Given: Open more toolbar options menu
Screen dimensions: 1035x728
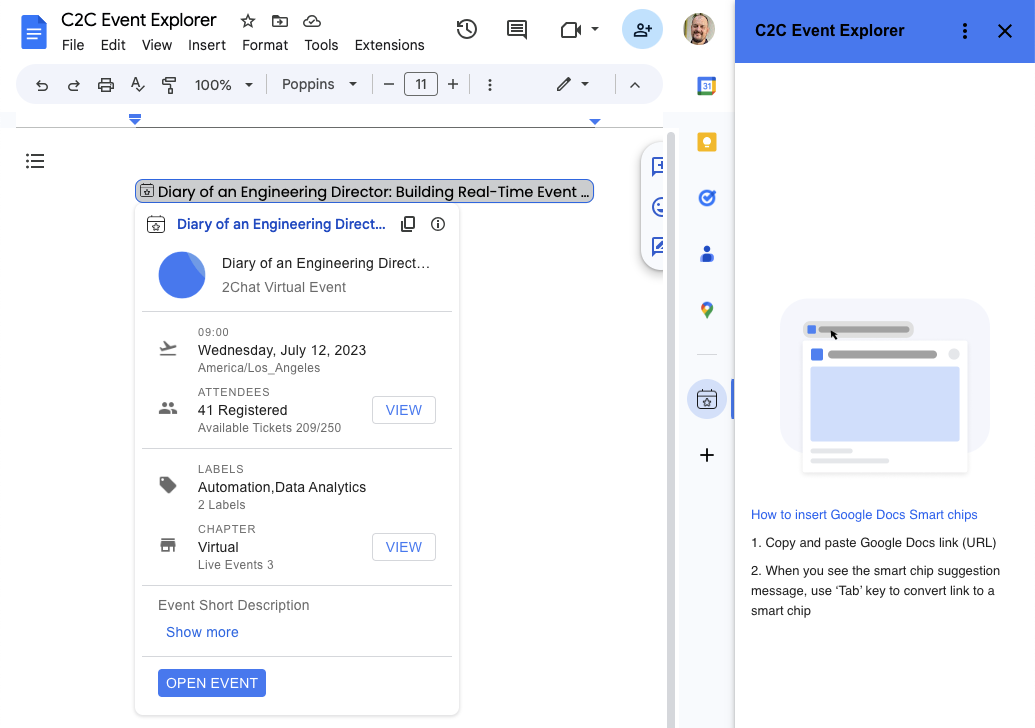Looking at the screenshot, I should pyautogui.click(x=490, y=84).
